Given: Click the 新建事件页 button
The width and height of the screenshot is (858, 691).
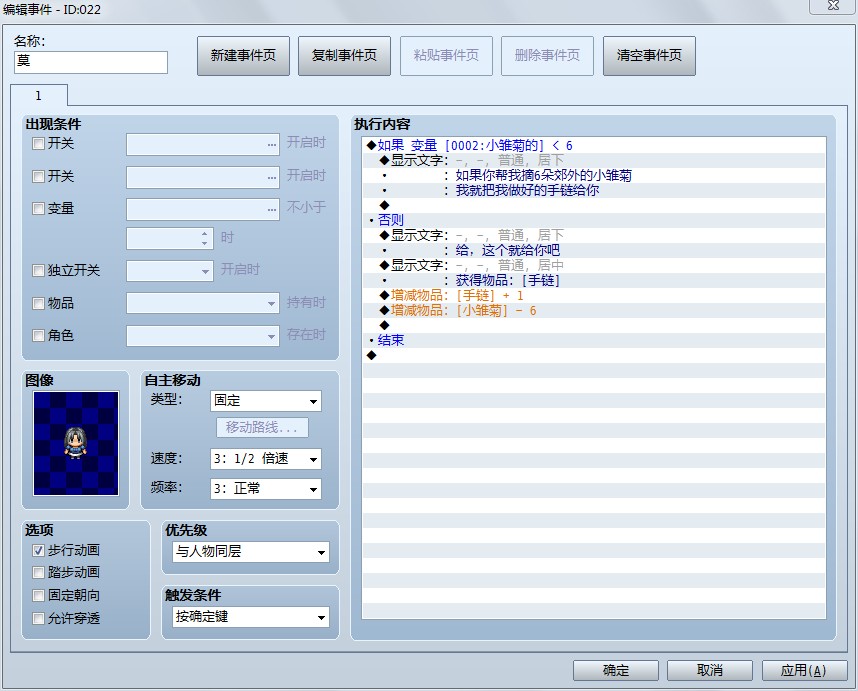Looking at the screenshot, I should (x=243, y=56).
